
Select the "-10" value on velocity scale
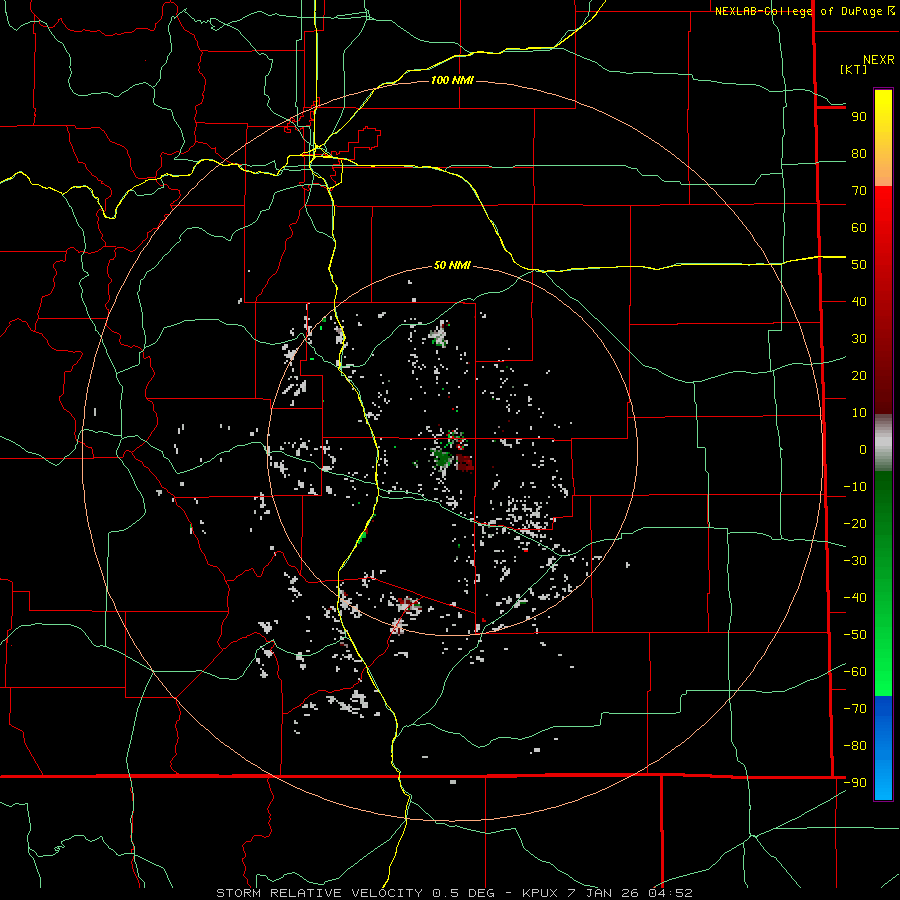855,487
